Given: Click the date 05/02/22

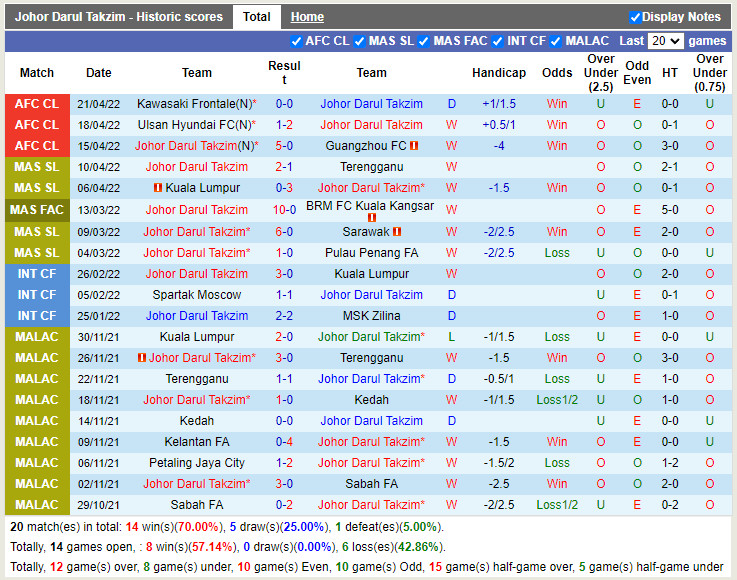Looking at the screenshot, I should [x=99, y=295].
